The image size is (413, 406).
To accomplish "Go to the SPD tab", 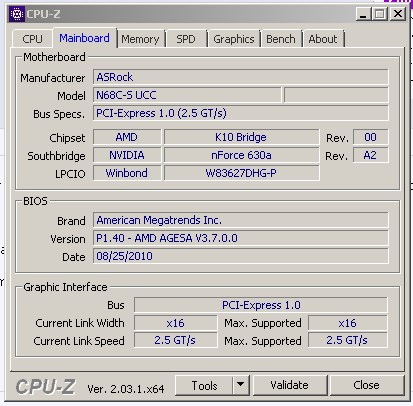I will coord(186,39).
